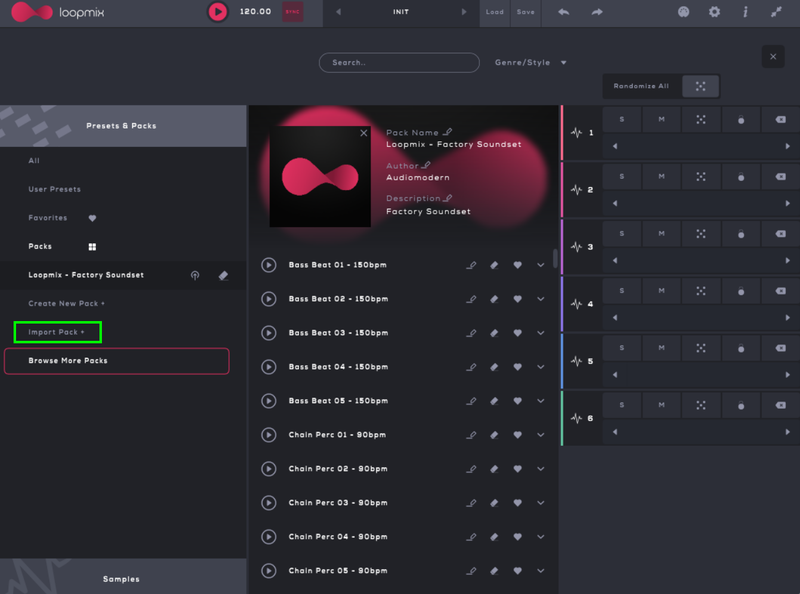The height and width of the screenshot is (594, 800).
Task: Edit pack name with pencil icon
Action: (448, 132)
